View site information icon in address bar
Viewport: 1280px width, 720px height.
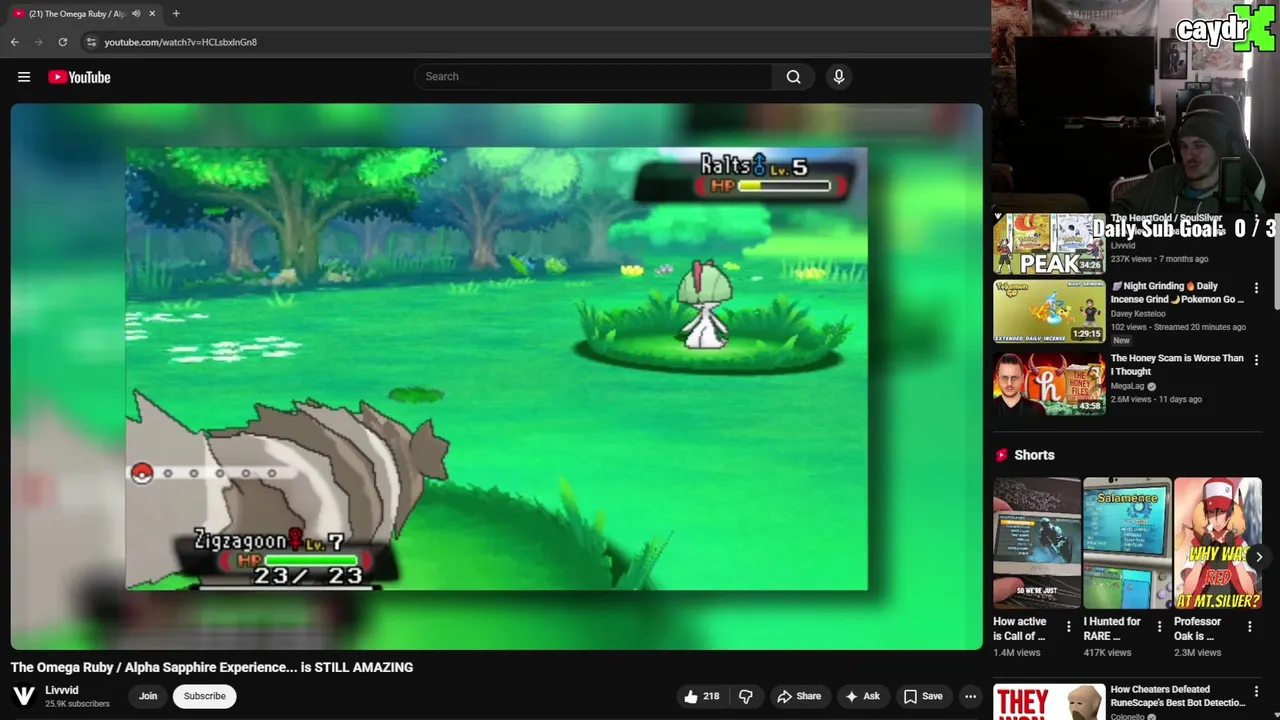coord(91,42)
